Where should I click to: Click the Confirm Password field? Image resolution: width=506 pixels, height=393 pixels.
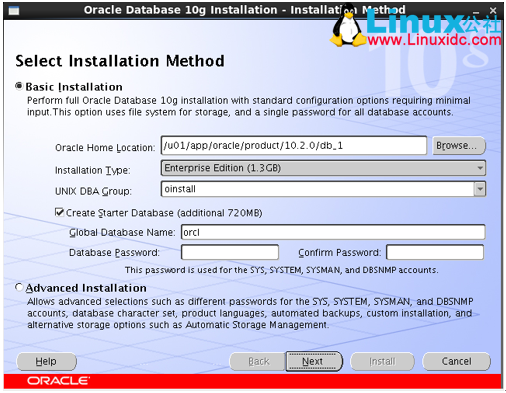(x=435, y=252)
